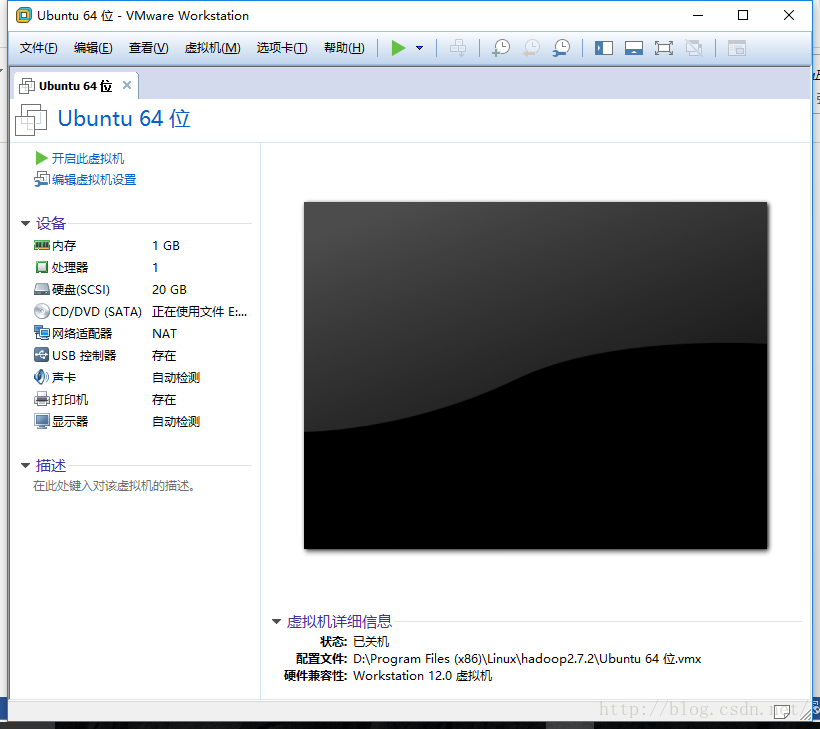Click the 1 GB memory value

coord(166,246)
